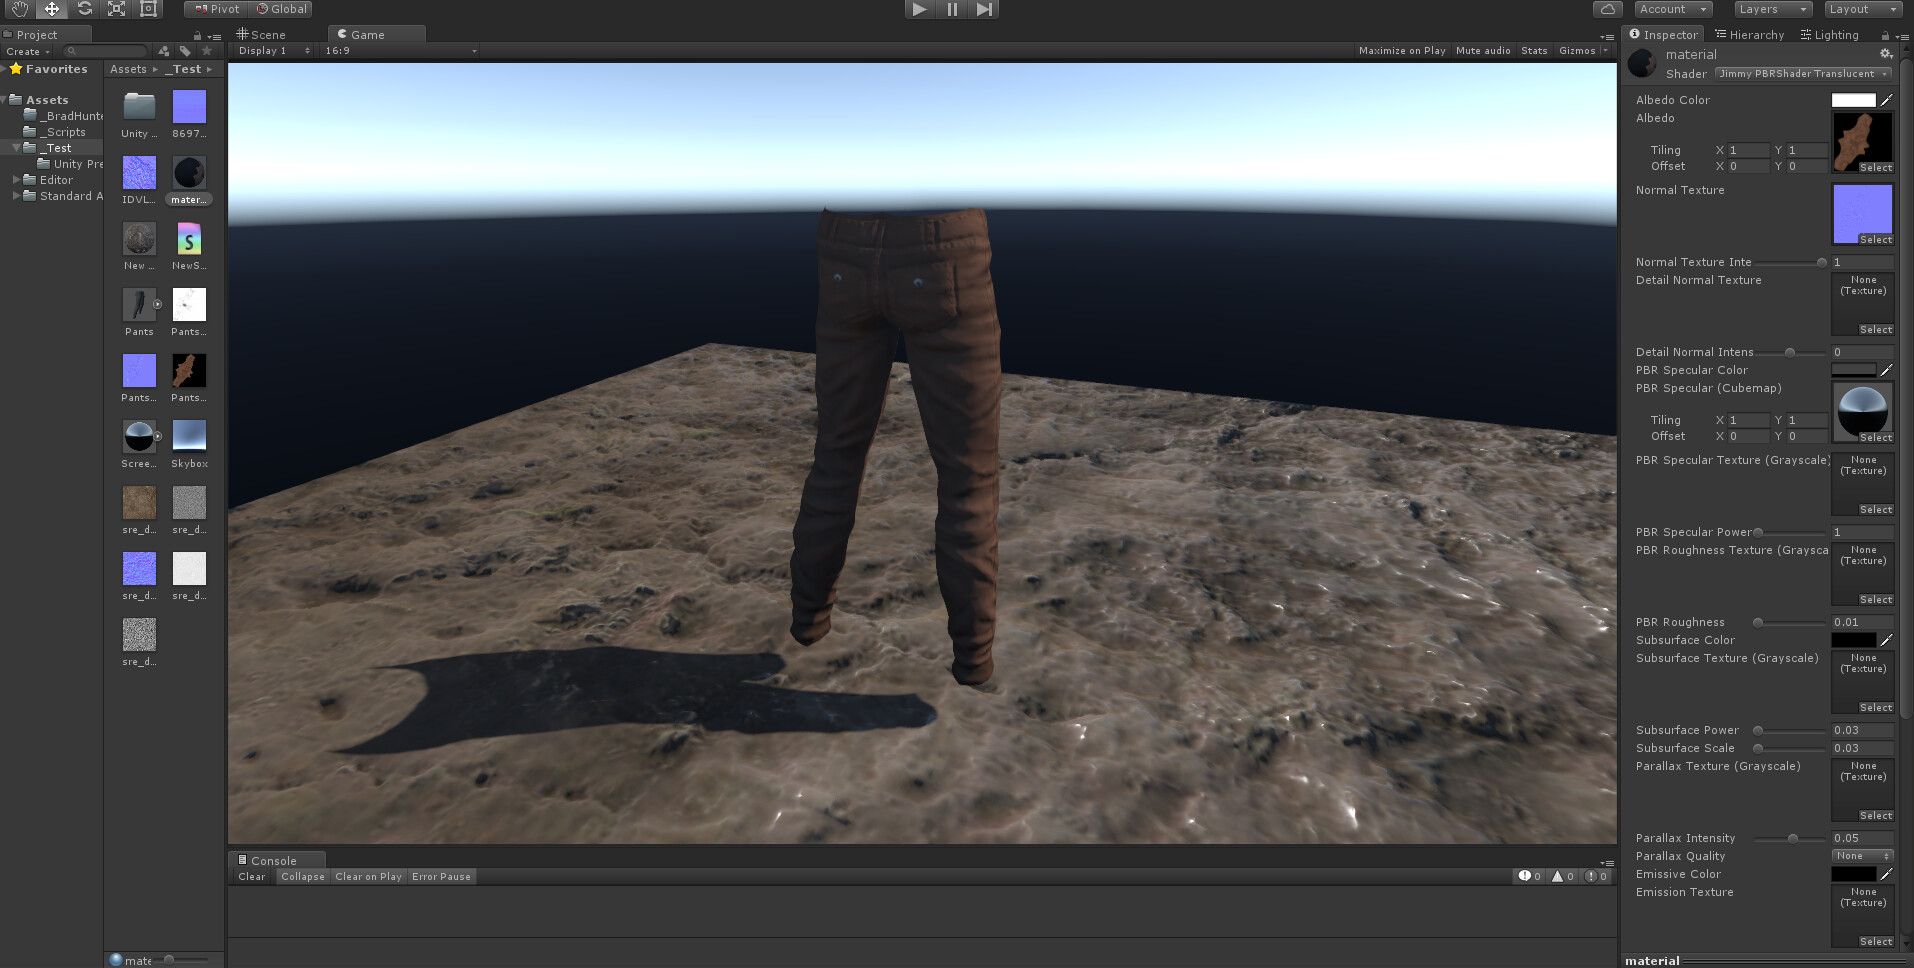This screenshot has height=968, width=1914.
Task: Enable Mute audio in Game view
Action: 1483,49
